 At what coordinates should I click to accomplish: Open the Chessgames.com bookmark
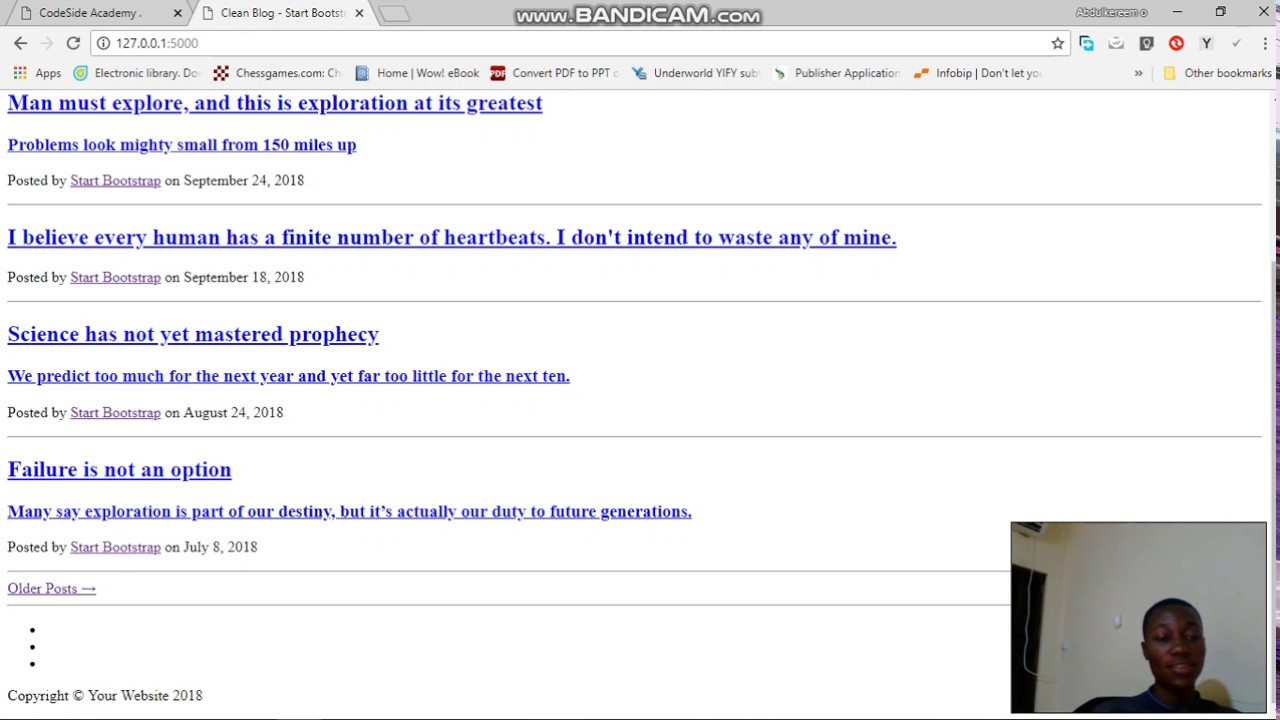click(277, 73)
